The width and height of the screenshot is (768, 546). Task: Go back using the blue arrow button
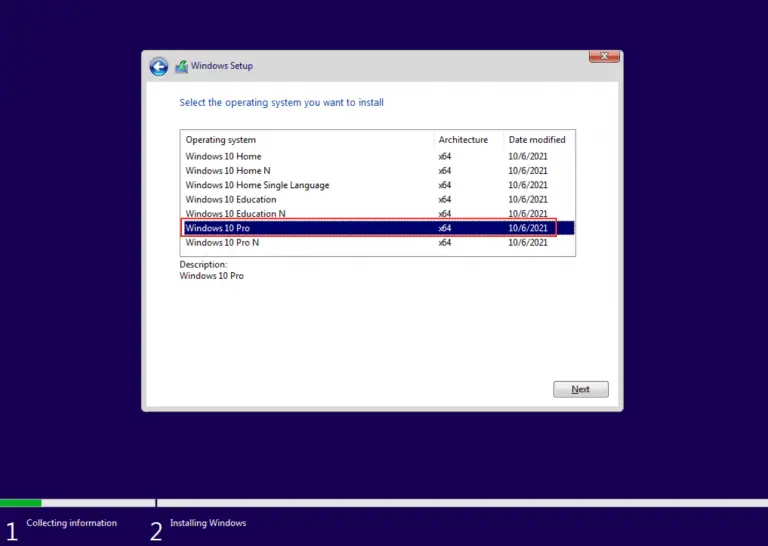point(159,66)
